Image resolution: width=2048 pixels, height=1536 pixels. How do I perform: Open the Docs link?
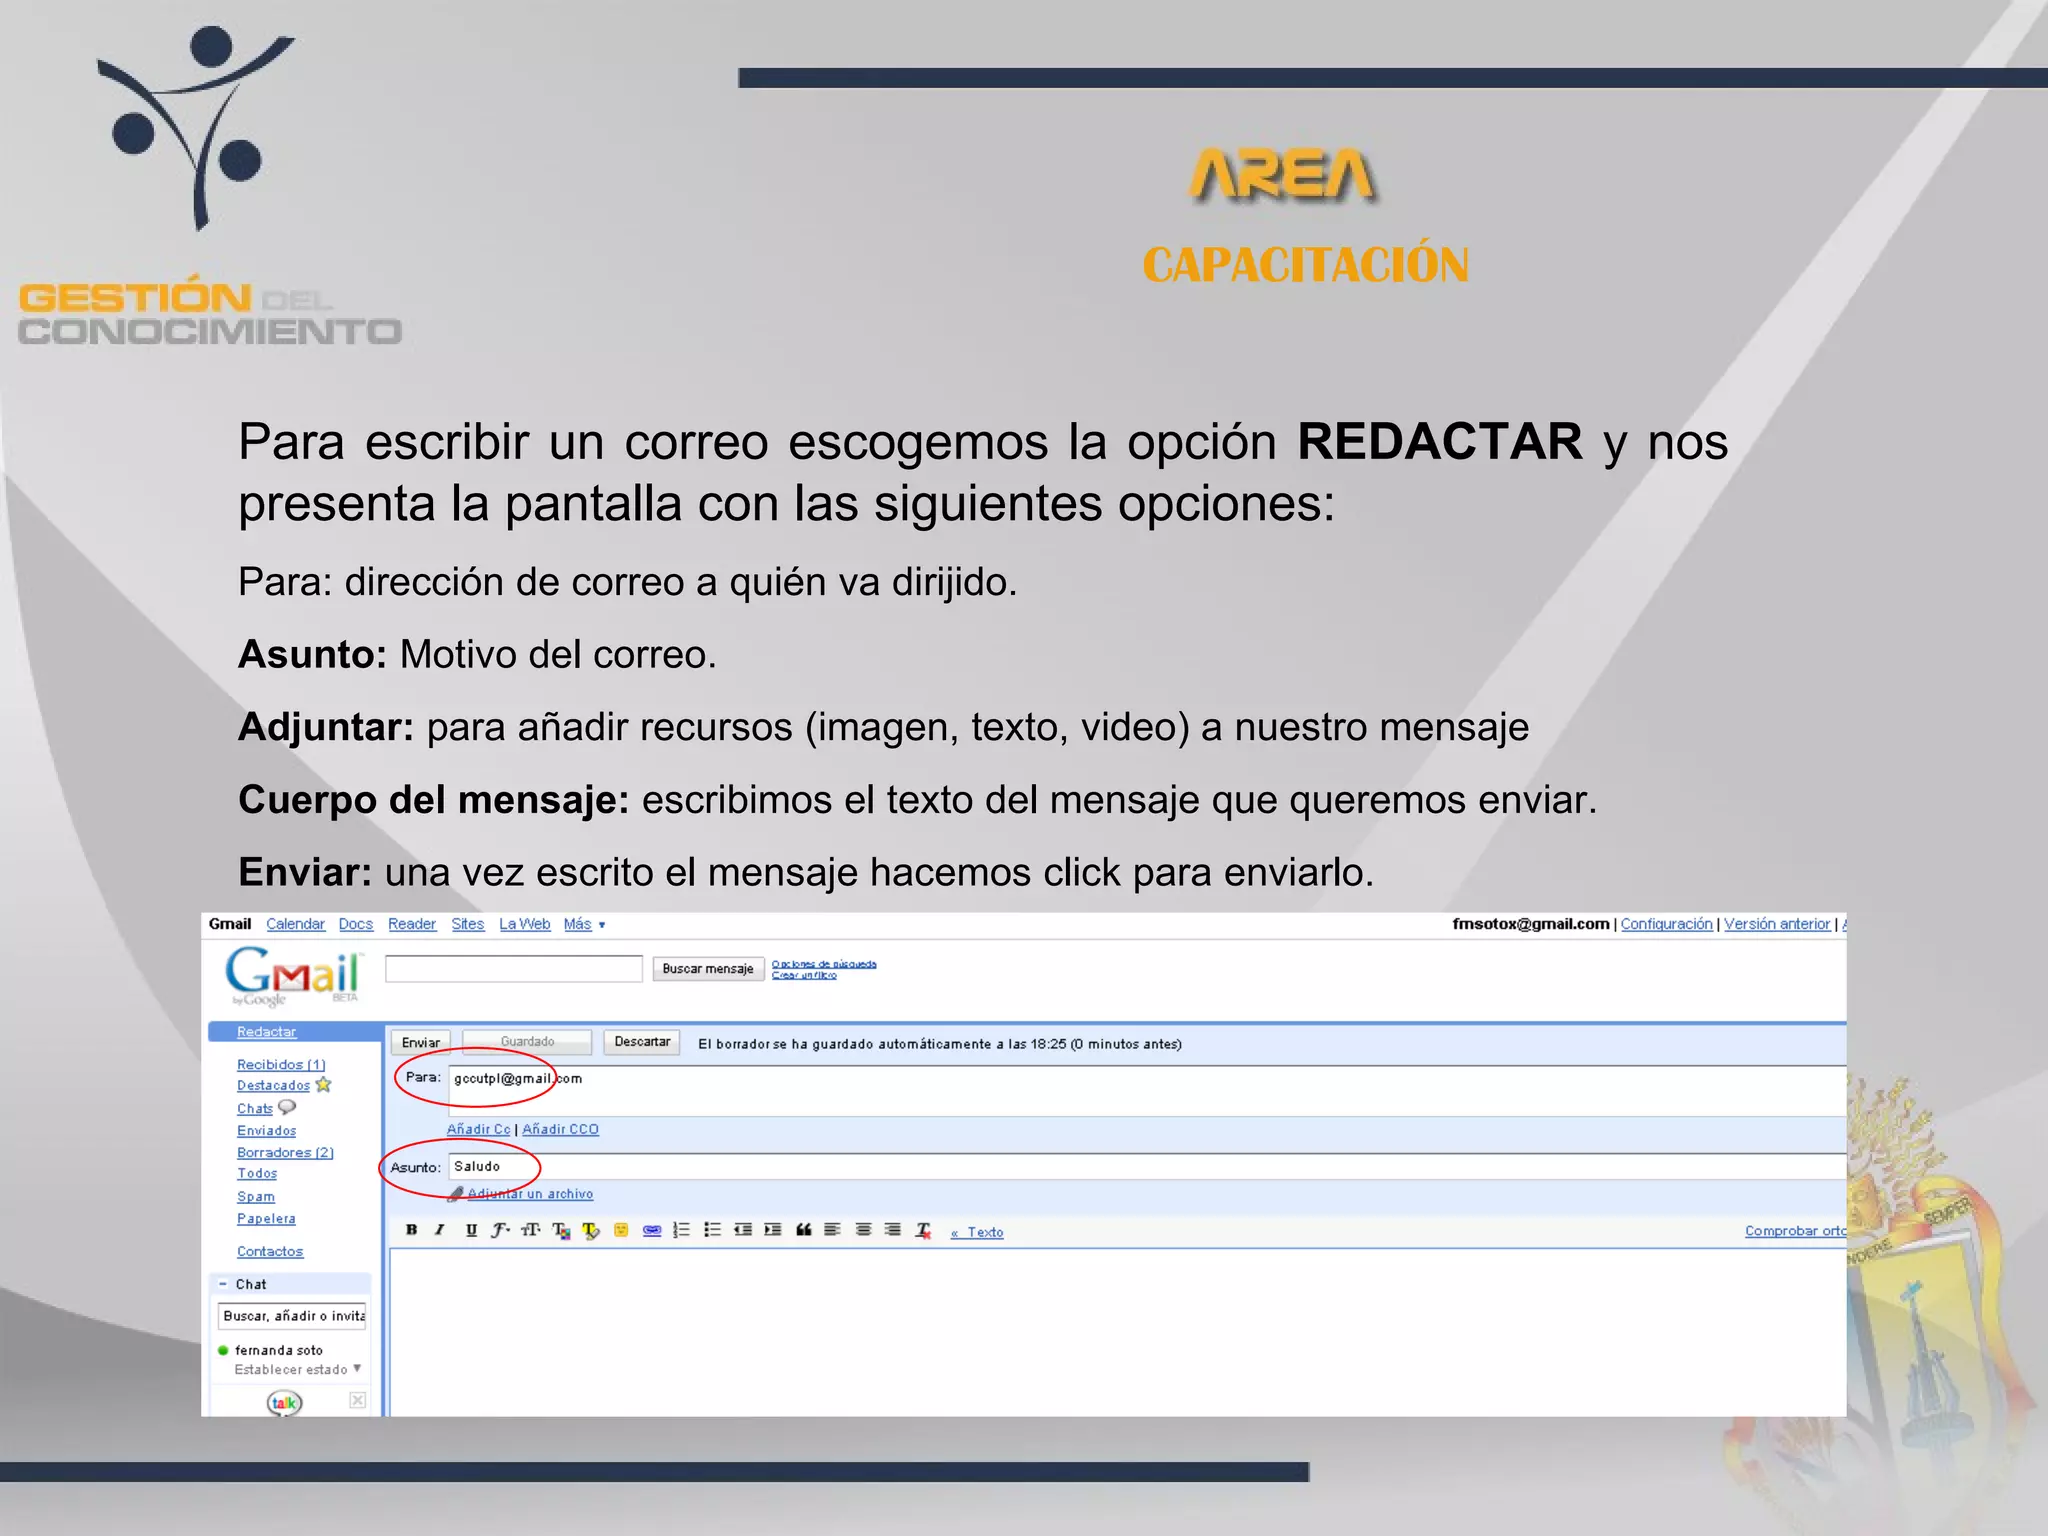[355, 924]
